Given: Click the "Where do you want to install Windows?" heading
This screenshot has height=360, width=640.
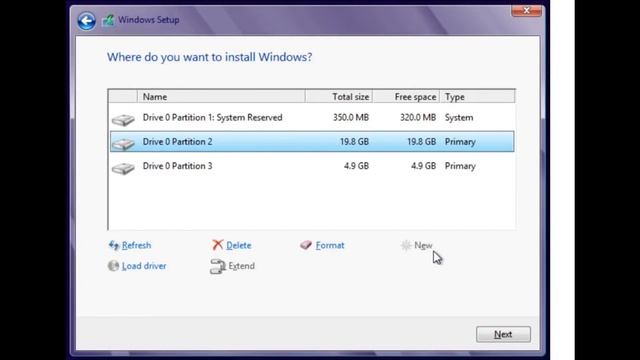Looking at the screenshot, I should pyautogui.click(x=210, y=57).
